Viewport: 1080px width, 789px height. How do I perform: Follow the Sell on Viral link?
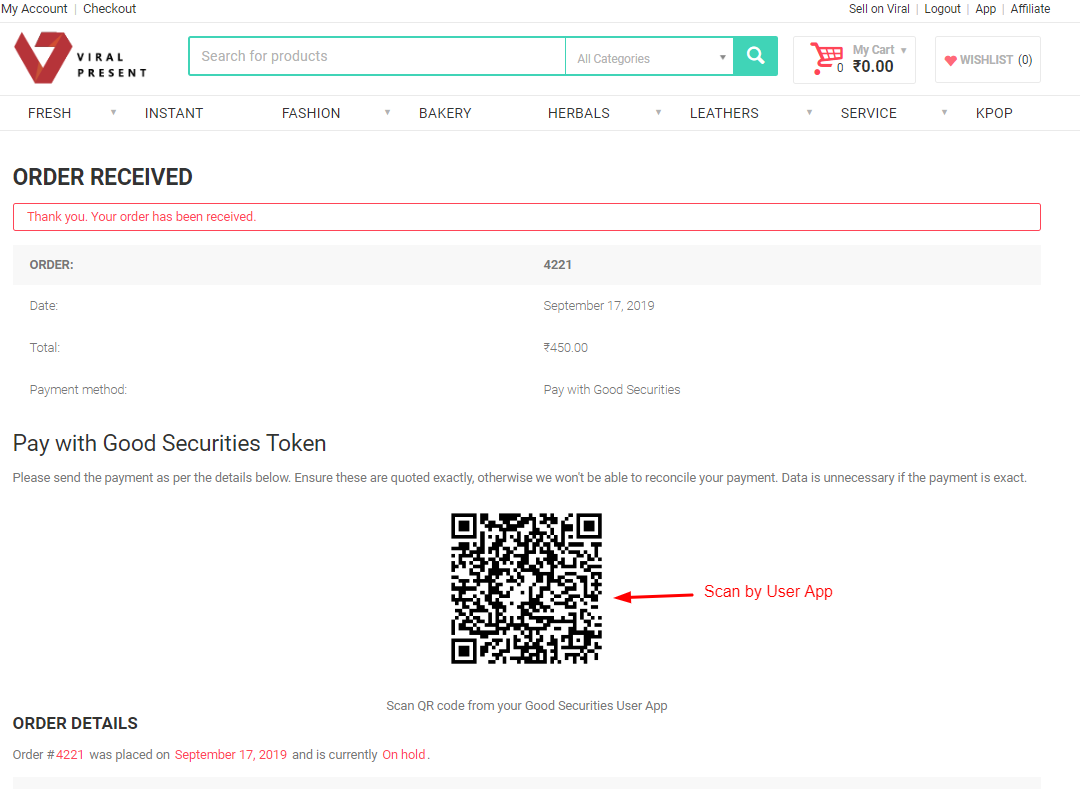879,9
